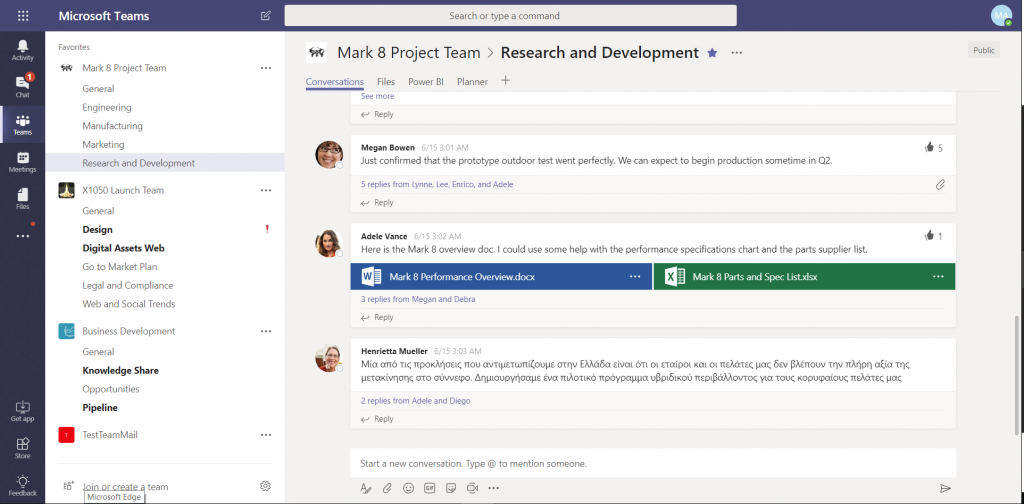Open options for Mark 8 Parts and Spec List.xlsx
1024x504 pixels.
938,277
